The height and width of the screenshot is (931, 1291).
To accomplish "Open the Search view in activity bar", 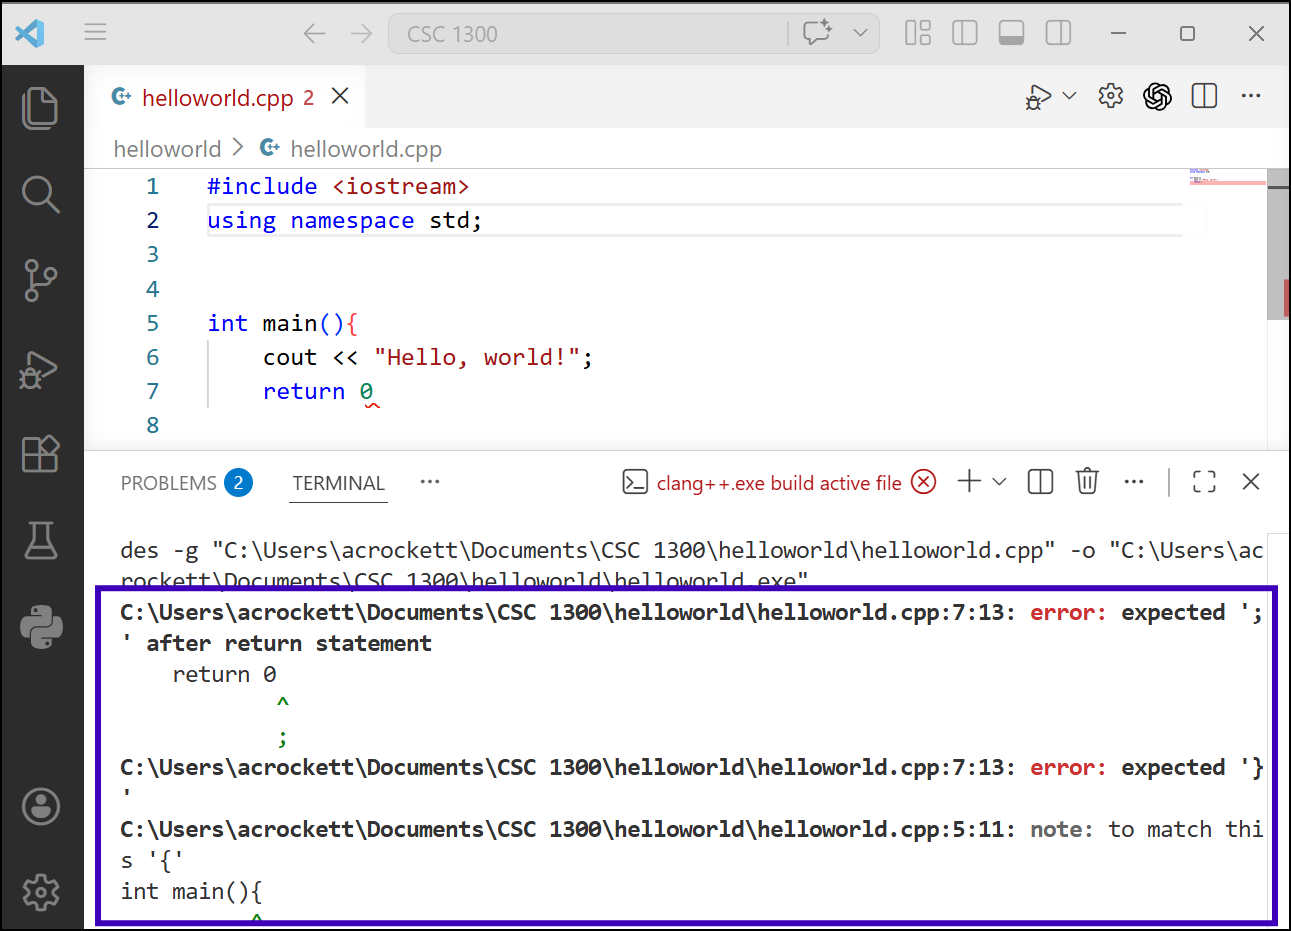I will (x=41, y=194).
